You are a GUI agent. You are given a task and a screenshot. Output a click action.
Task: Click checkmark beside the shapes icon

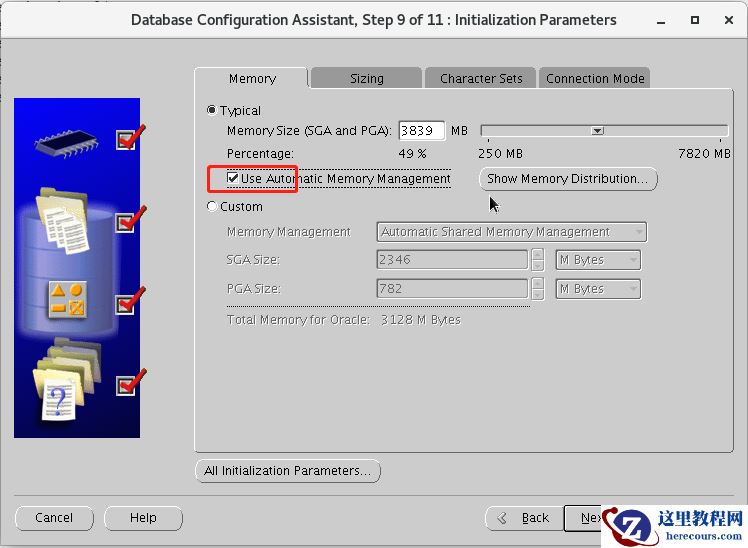click(x=130, y=301)
